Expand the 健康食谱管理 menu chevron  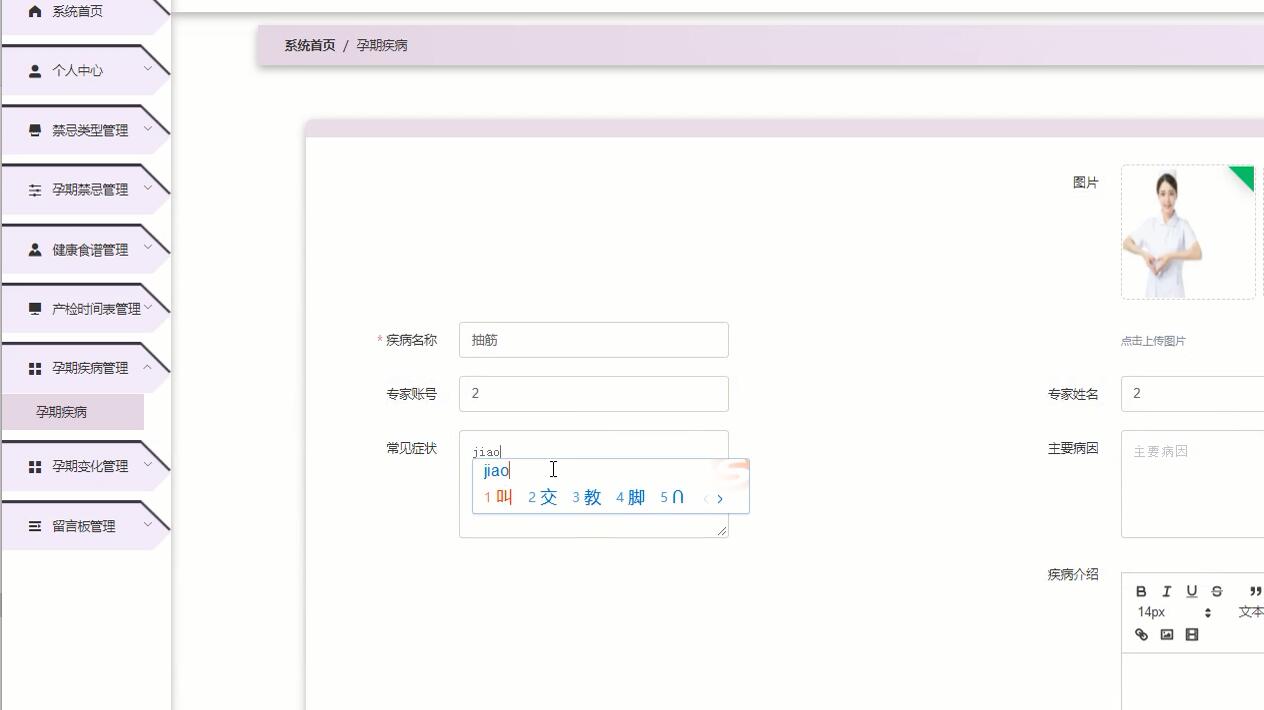148,247
